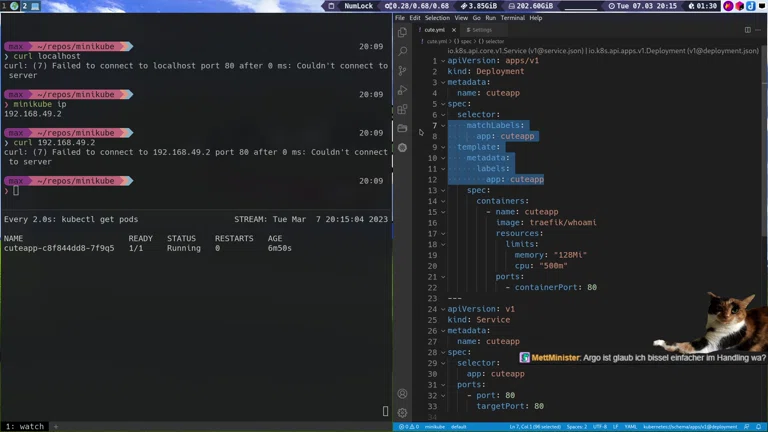Click the Accounts icon in activity bar
The width and height of the screenshot is (768, 432).
[x=402, y=394]
